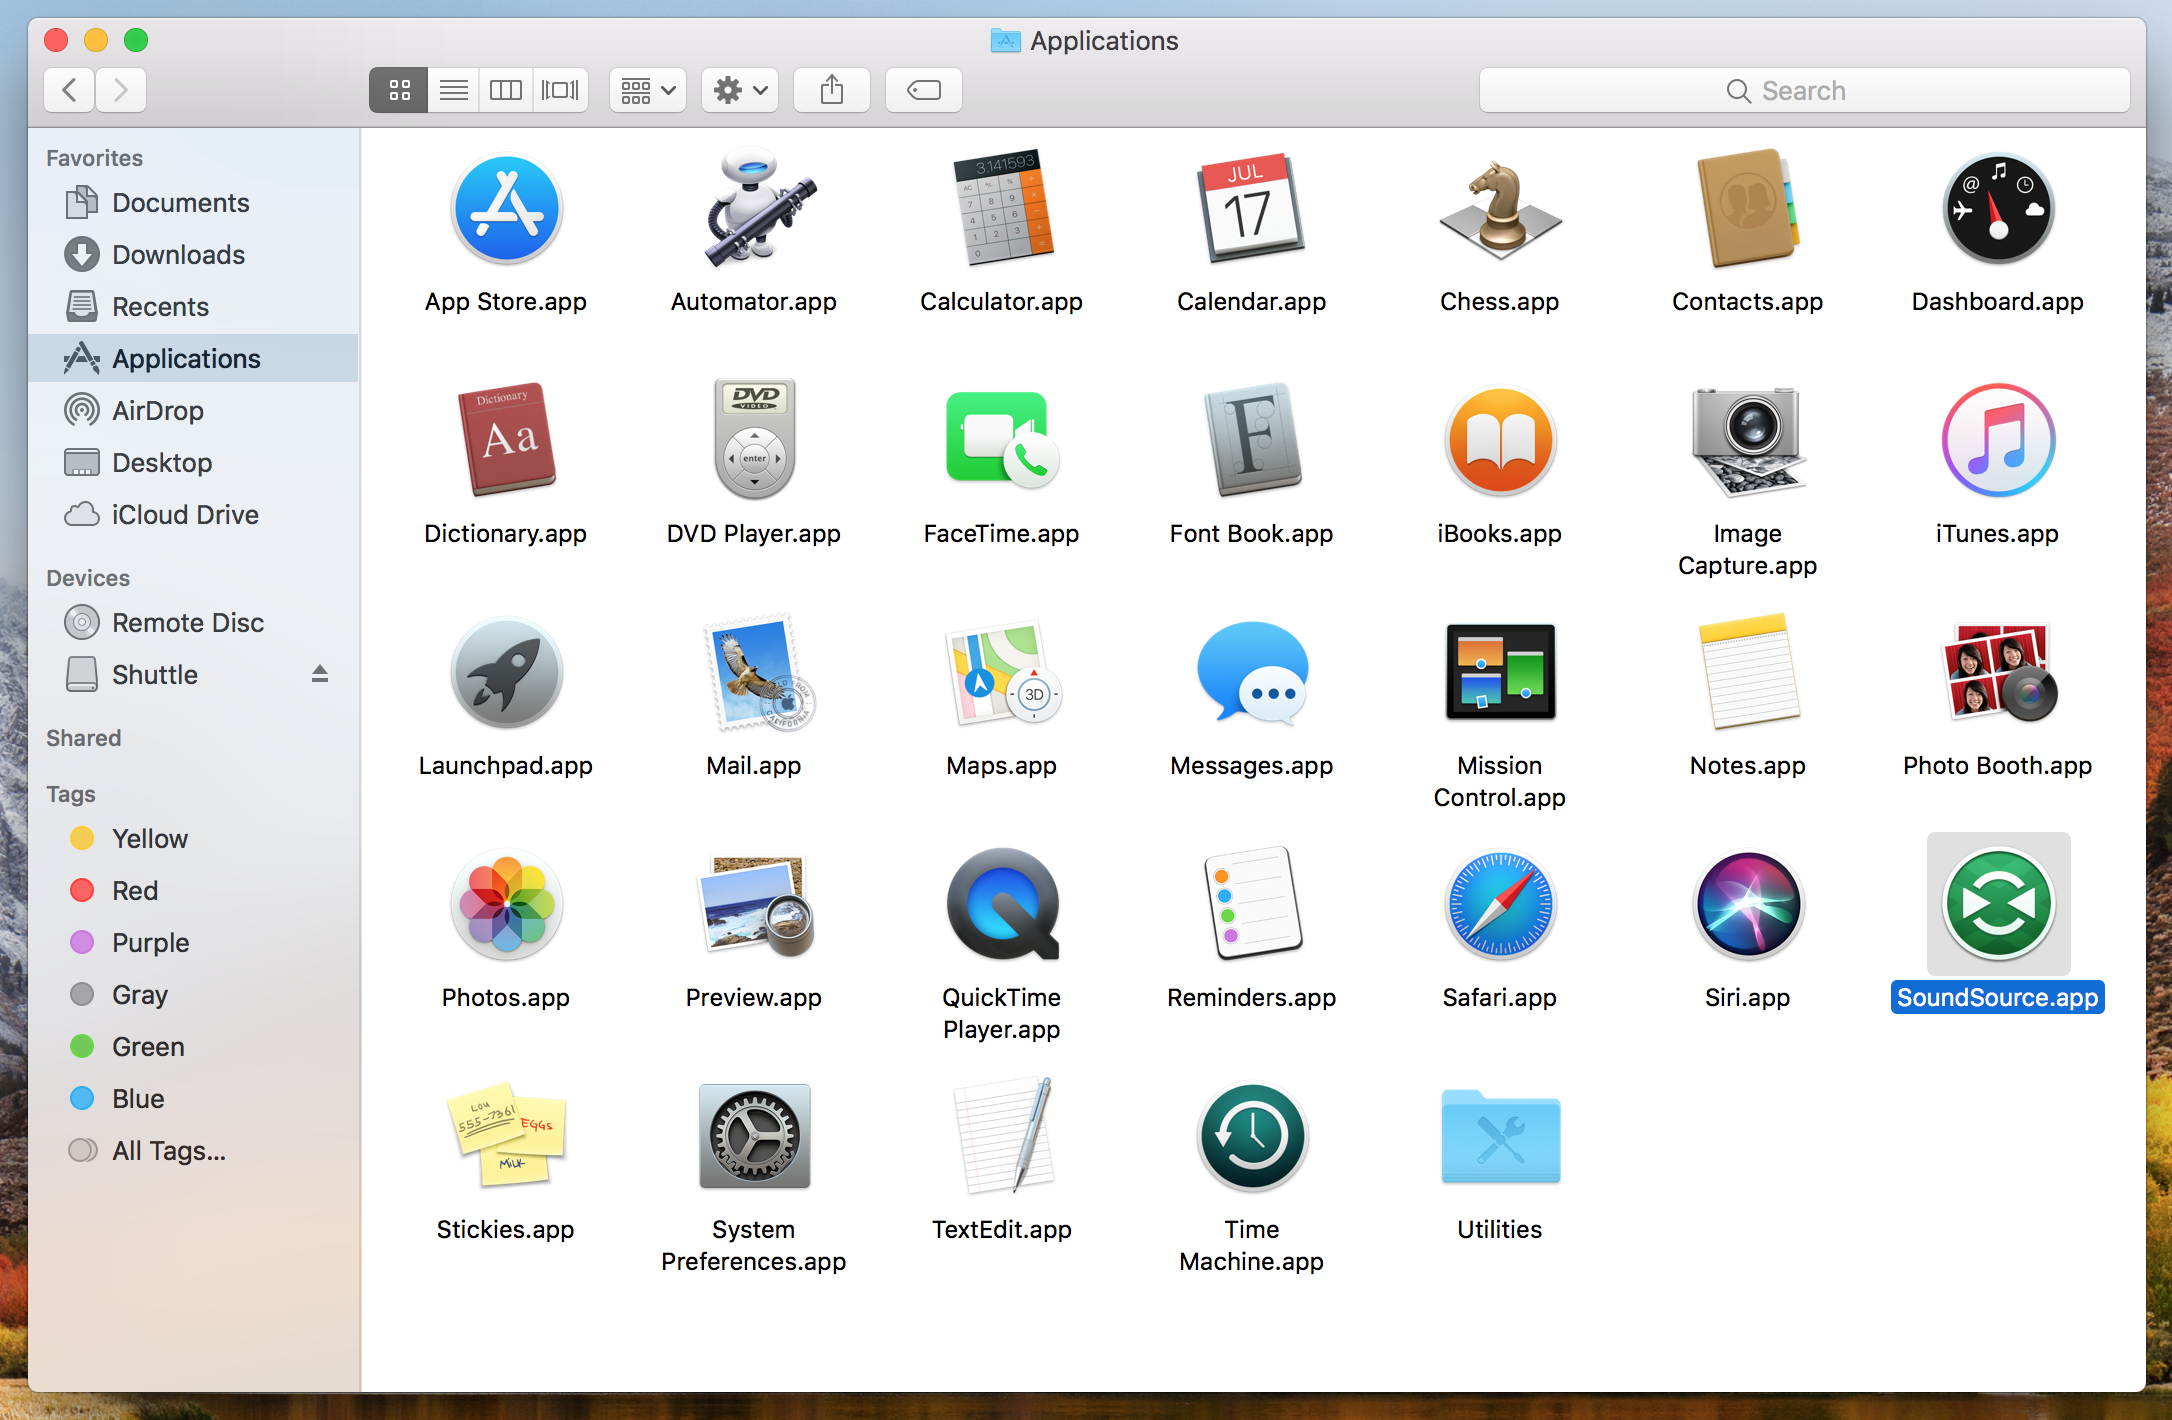This screenshot has width=2172, height=1420.
Task: Select the FaceTime app icon
Action: pos(1002,440)
